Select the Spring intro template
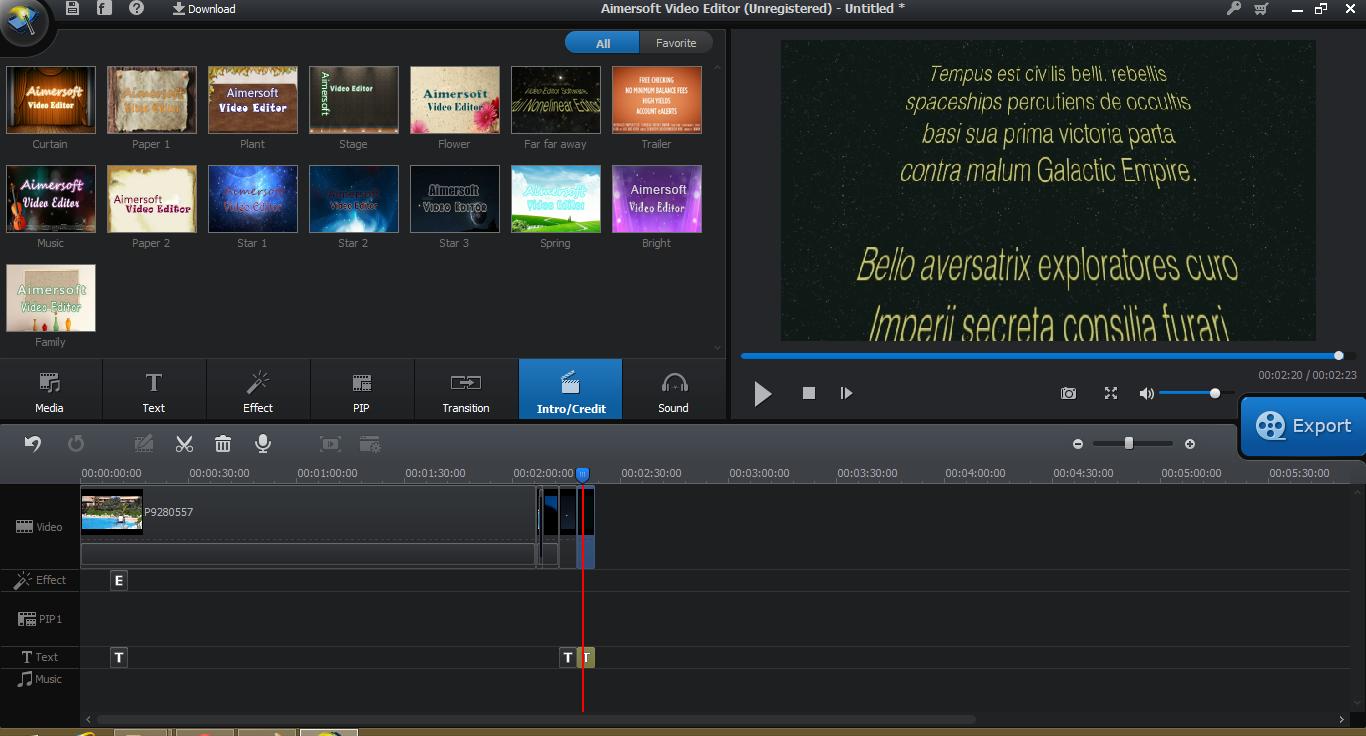1366x736 pixels. click(556, 199)
